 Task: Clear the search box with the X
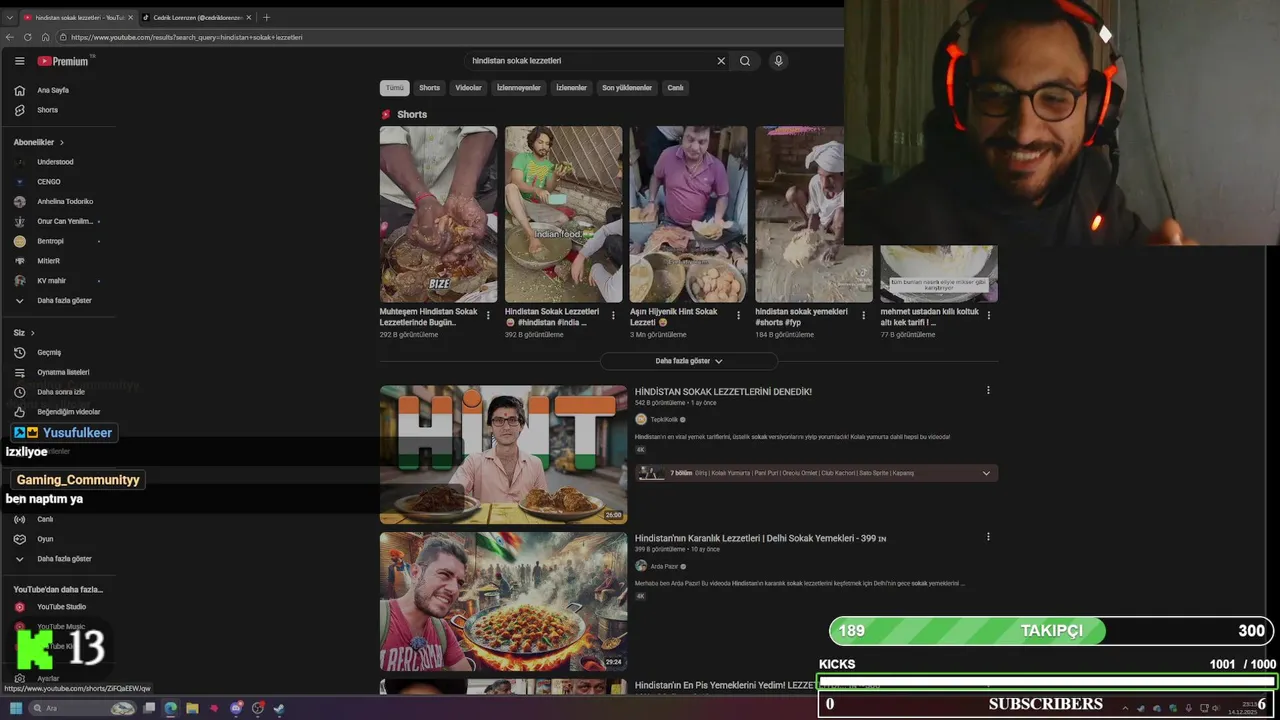(721, 61)
